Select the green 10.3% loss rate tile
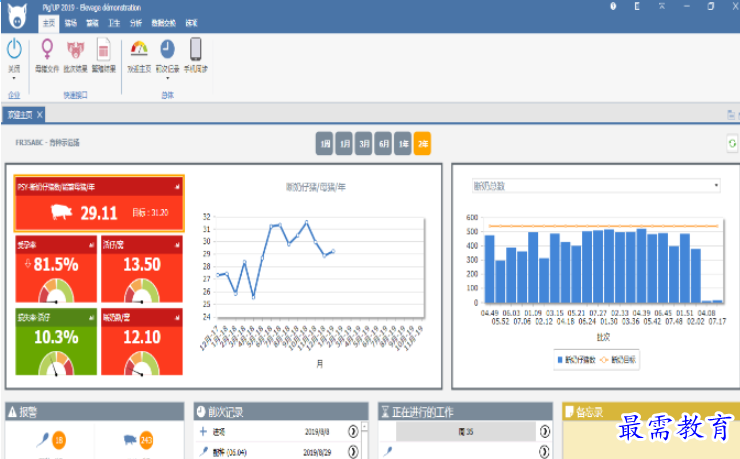Screen dimensions: 740x459 click(56, 342)
